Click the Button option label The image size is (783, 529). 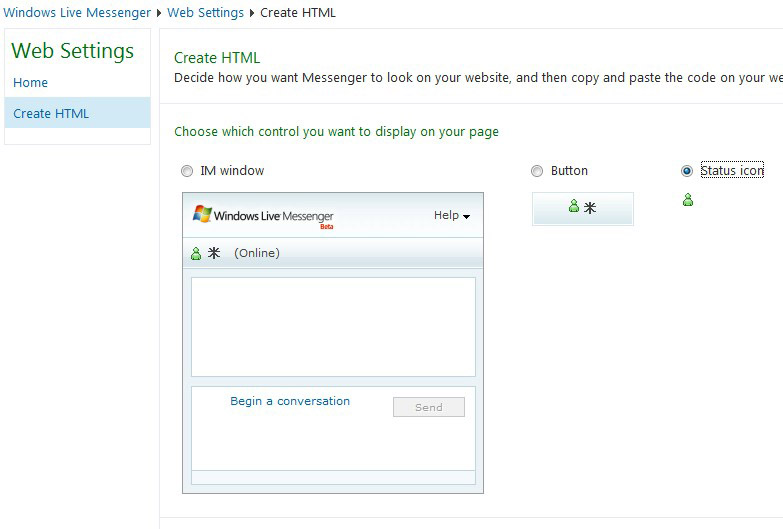(x=569, y=170)
